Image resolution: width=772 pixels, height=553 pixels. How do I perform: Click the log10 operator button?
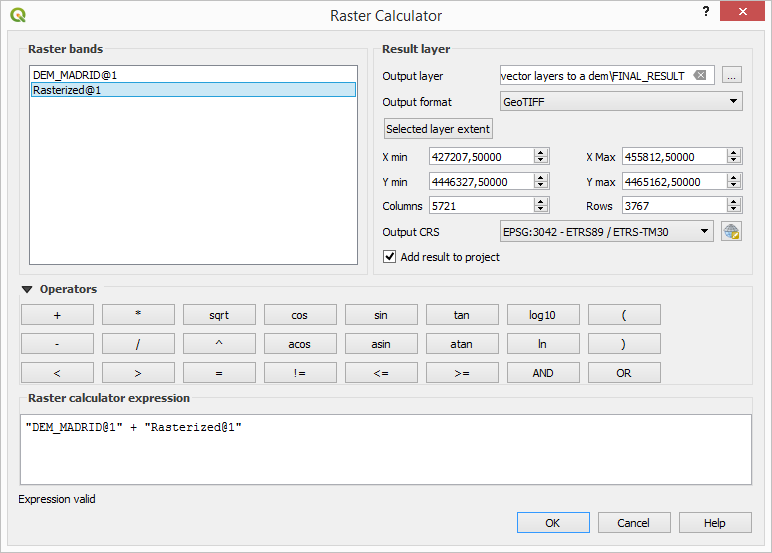coord(543,315)
